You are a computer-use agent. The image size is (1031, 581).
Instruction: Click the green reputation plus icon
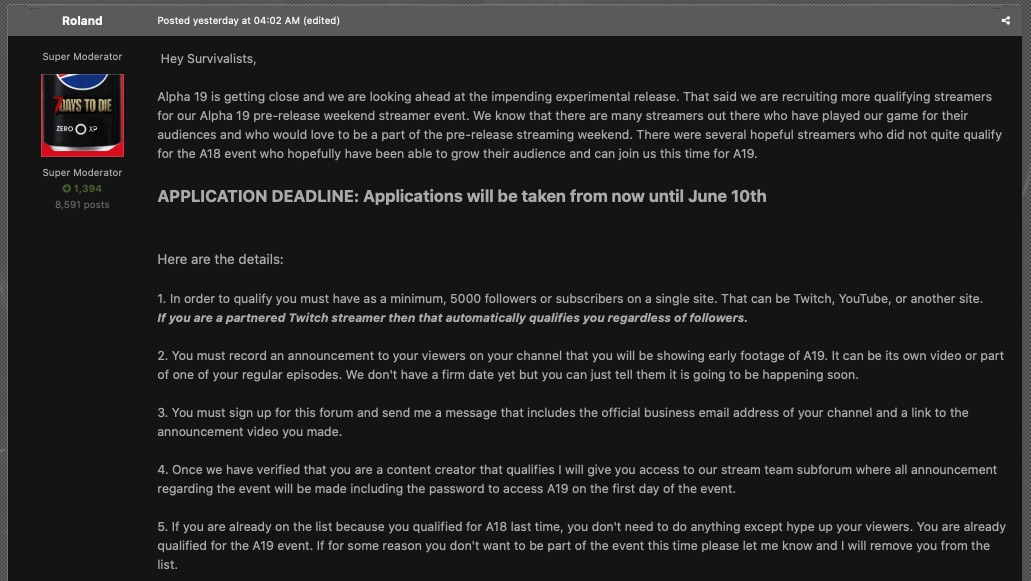click(67, 189)
